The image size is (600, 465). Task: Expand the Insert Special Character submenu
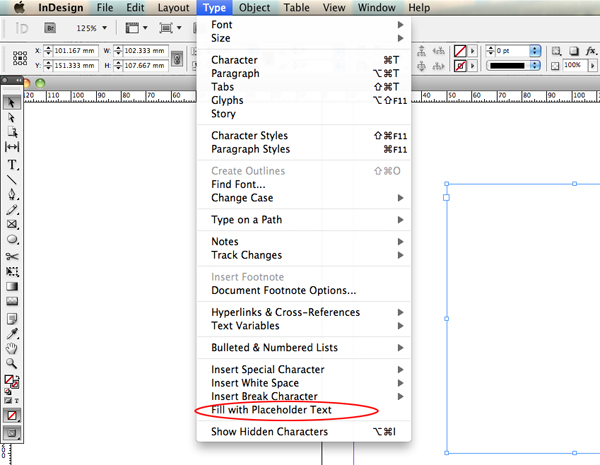tap(304, 370)
